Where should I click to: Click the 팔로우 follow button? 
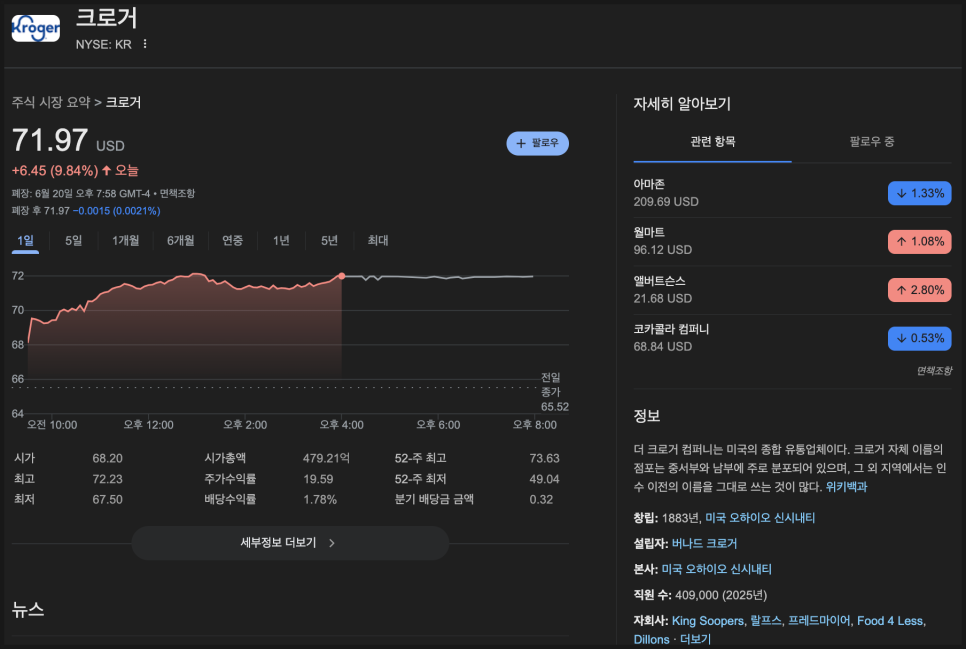(x=537, y=143)
